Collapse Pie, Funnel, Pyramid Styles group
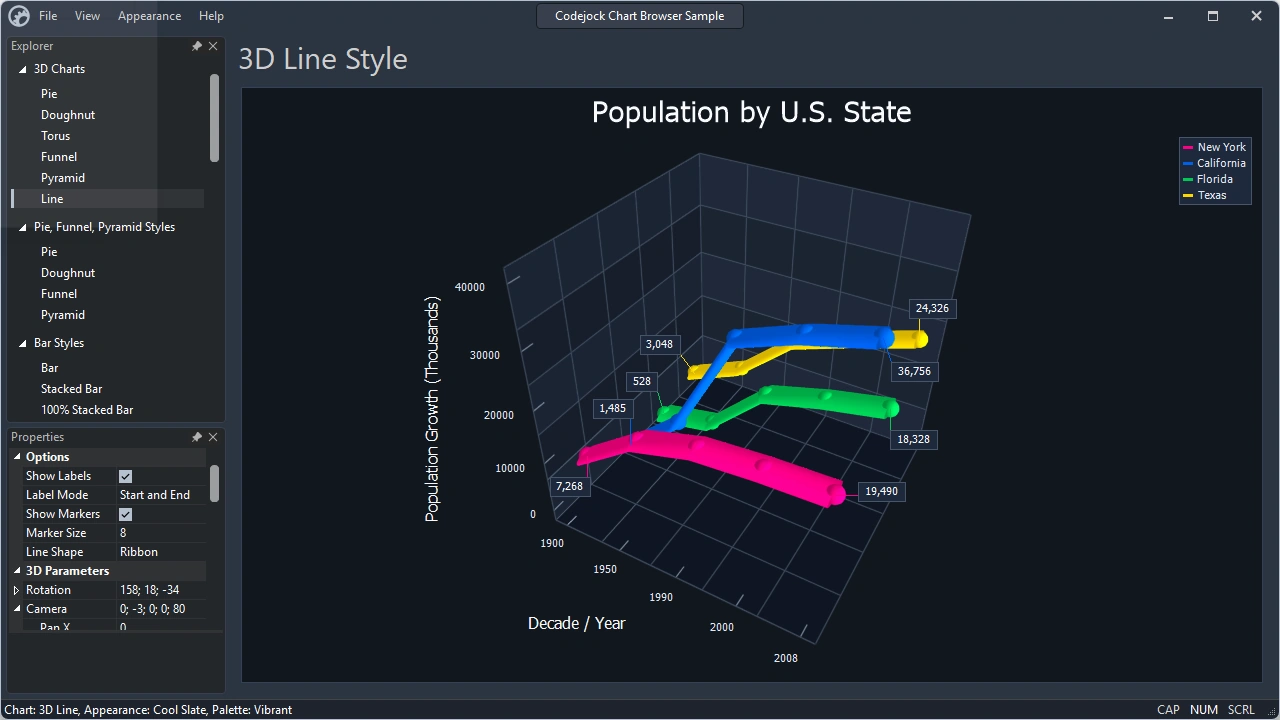The width and height of the screenshot is (1280, 720). pyautogui.click(x=22, y=227)
